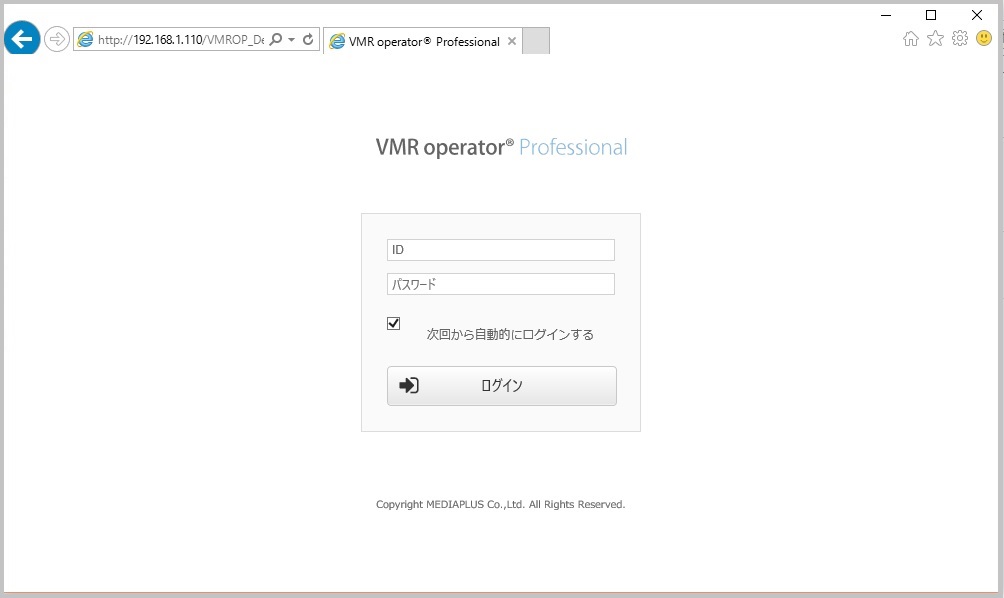1004x598 pixels.
Task: Click the URL address field text
Action: (181, 40)
